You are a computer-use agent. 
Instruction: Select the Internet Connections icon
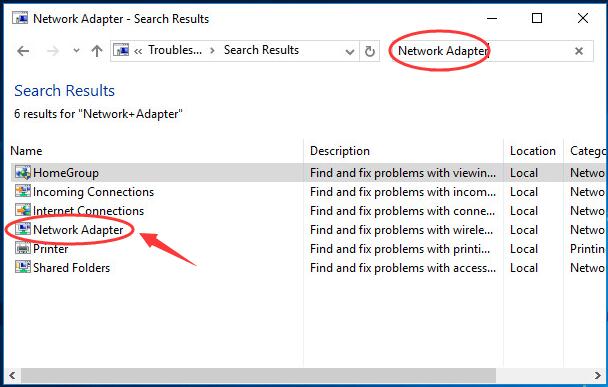click(x=23, y=210)
